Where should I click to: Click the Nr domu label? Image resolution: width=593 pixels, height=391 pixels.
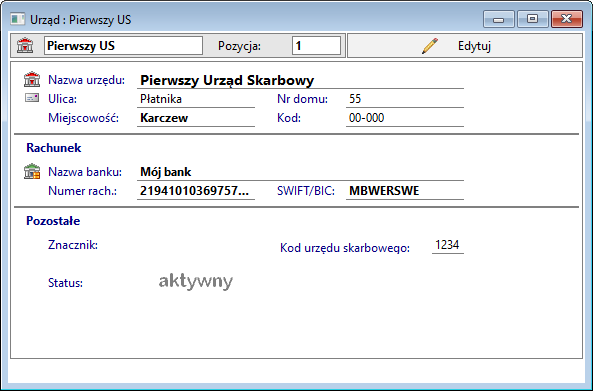pos(302,99)
